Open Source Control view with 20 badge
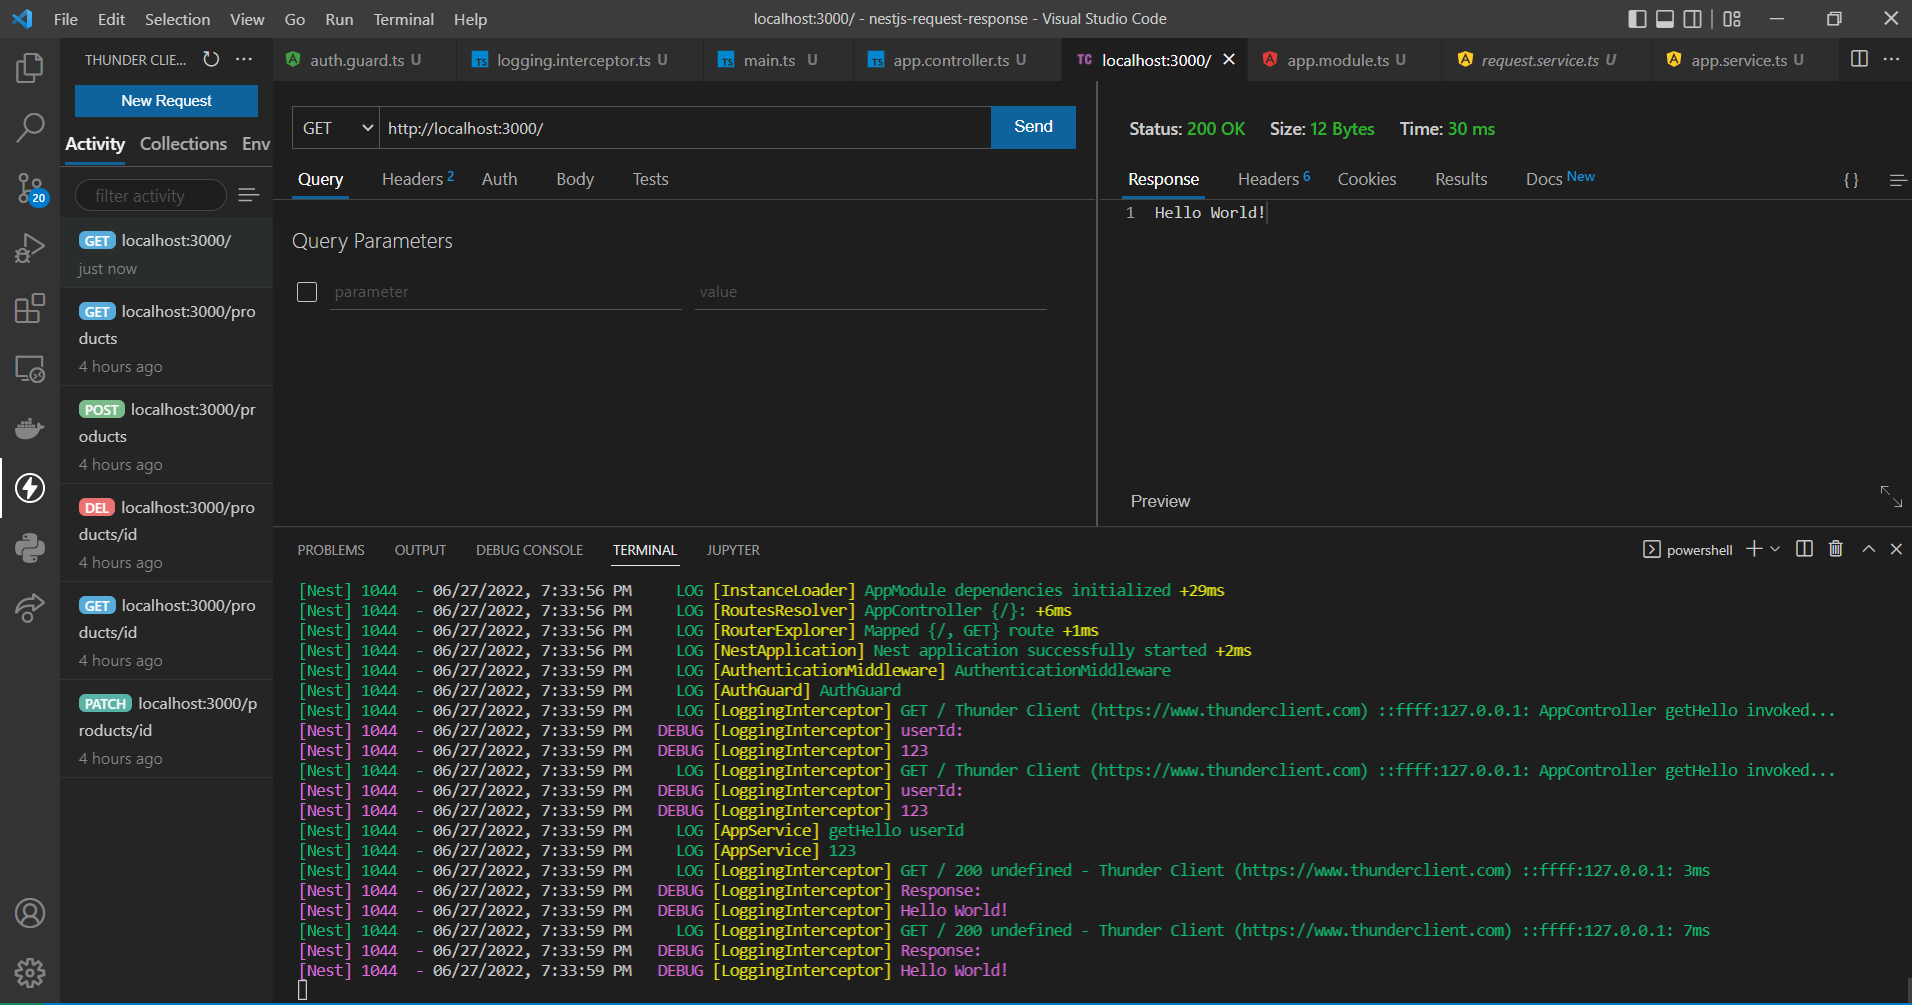This screenshot has height=1005, width=1912. click(x=30, y=187)
